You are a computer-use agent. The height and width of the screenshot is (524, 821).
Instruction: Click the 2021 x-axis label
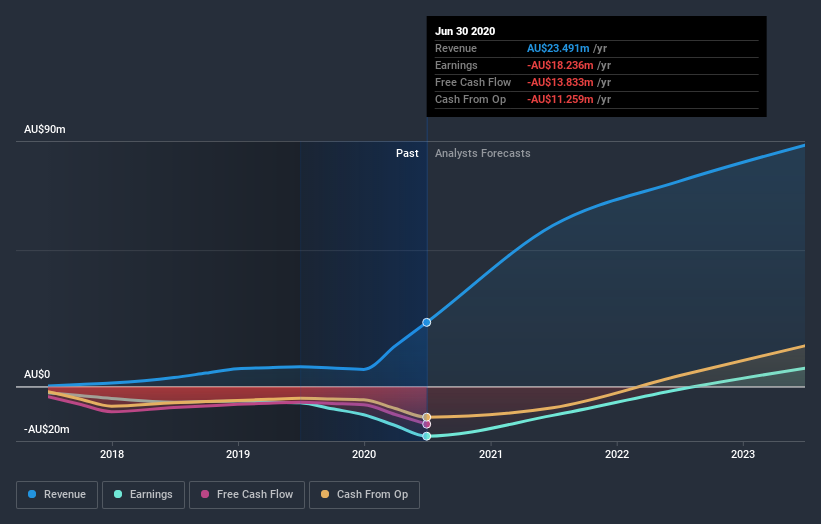[x=491, y=454]
